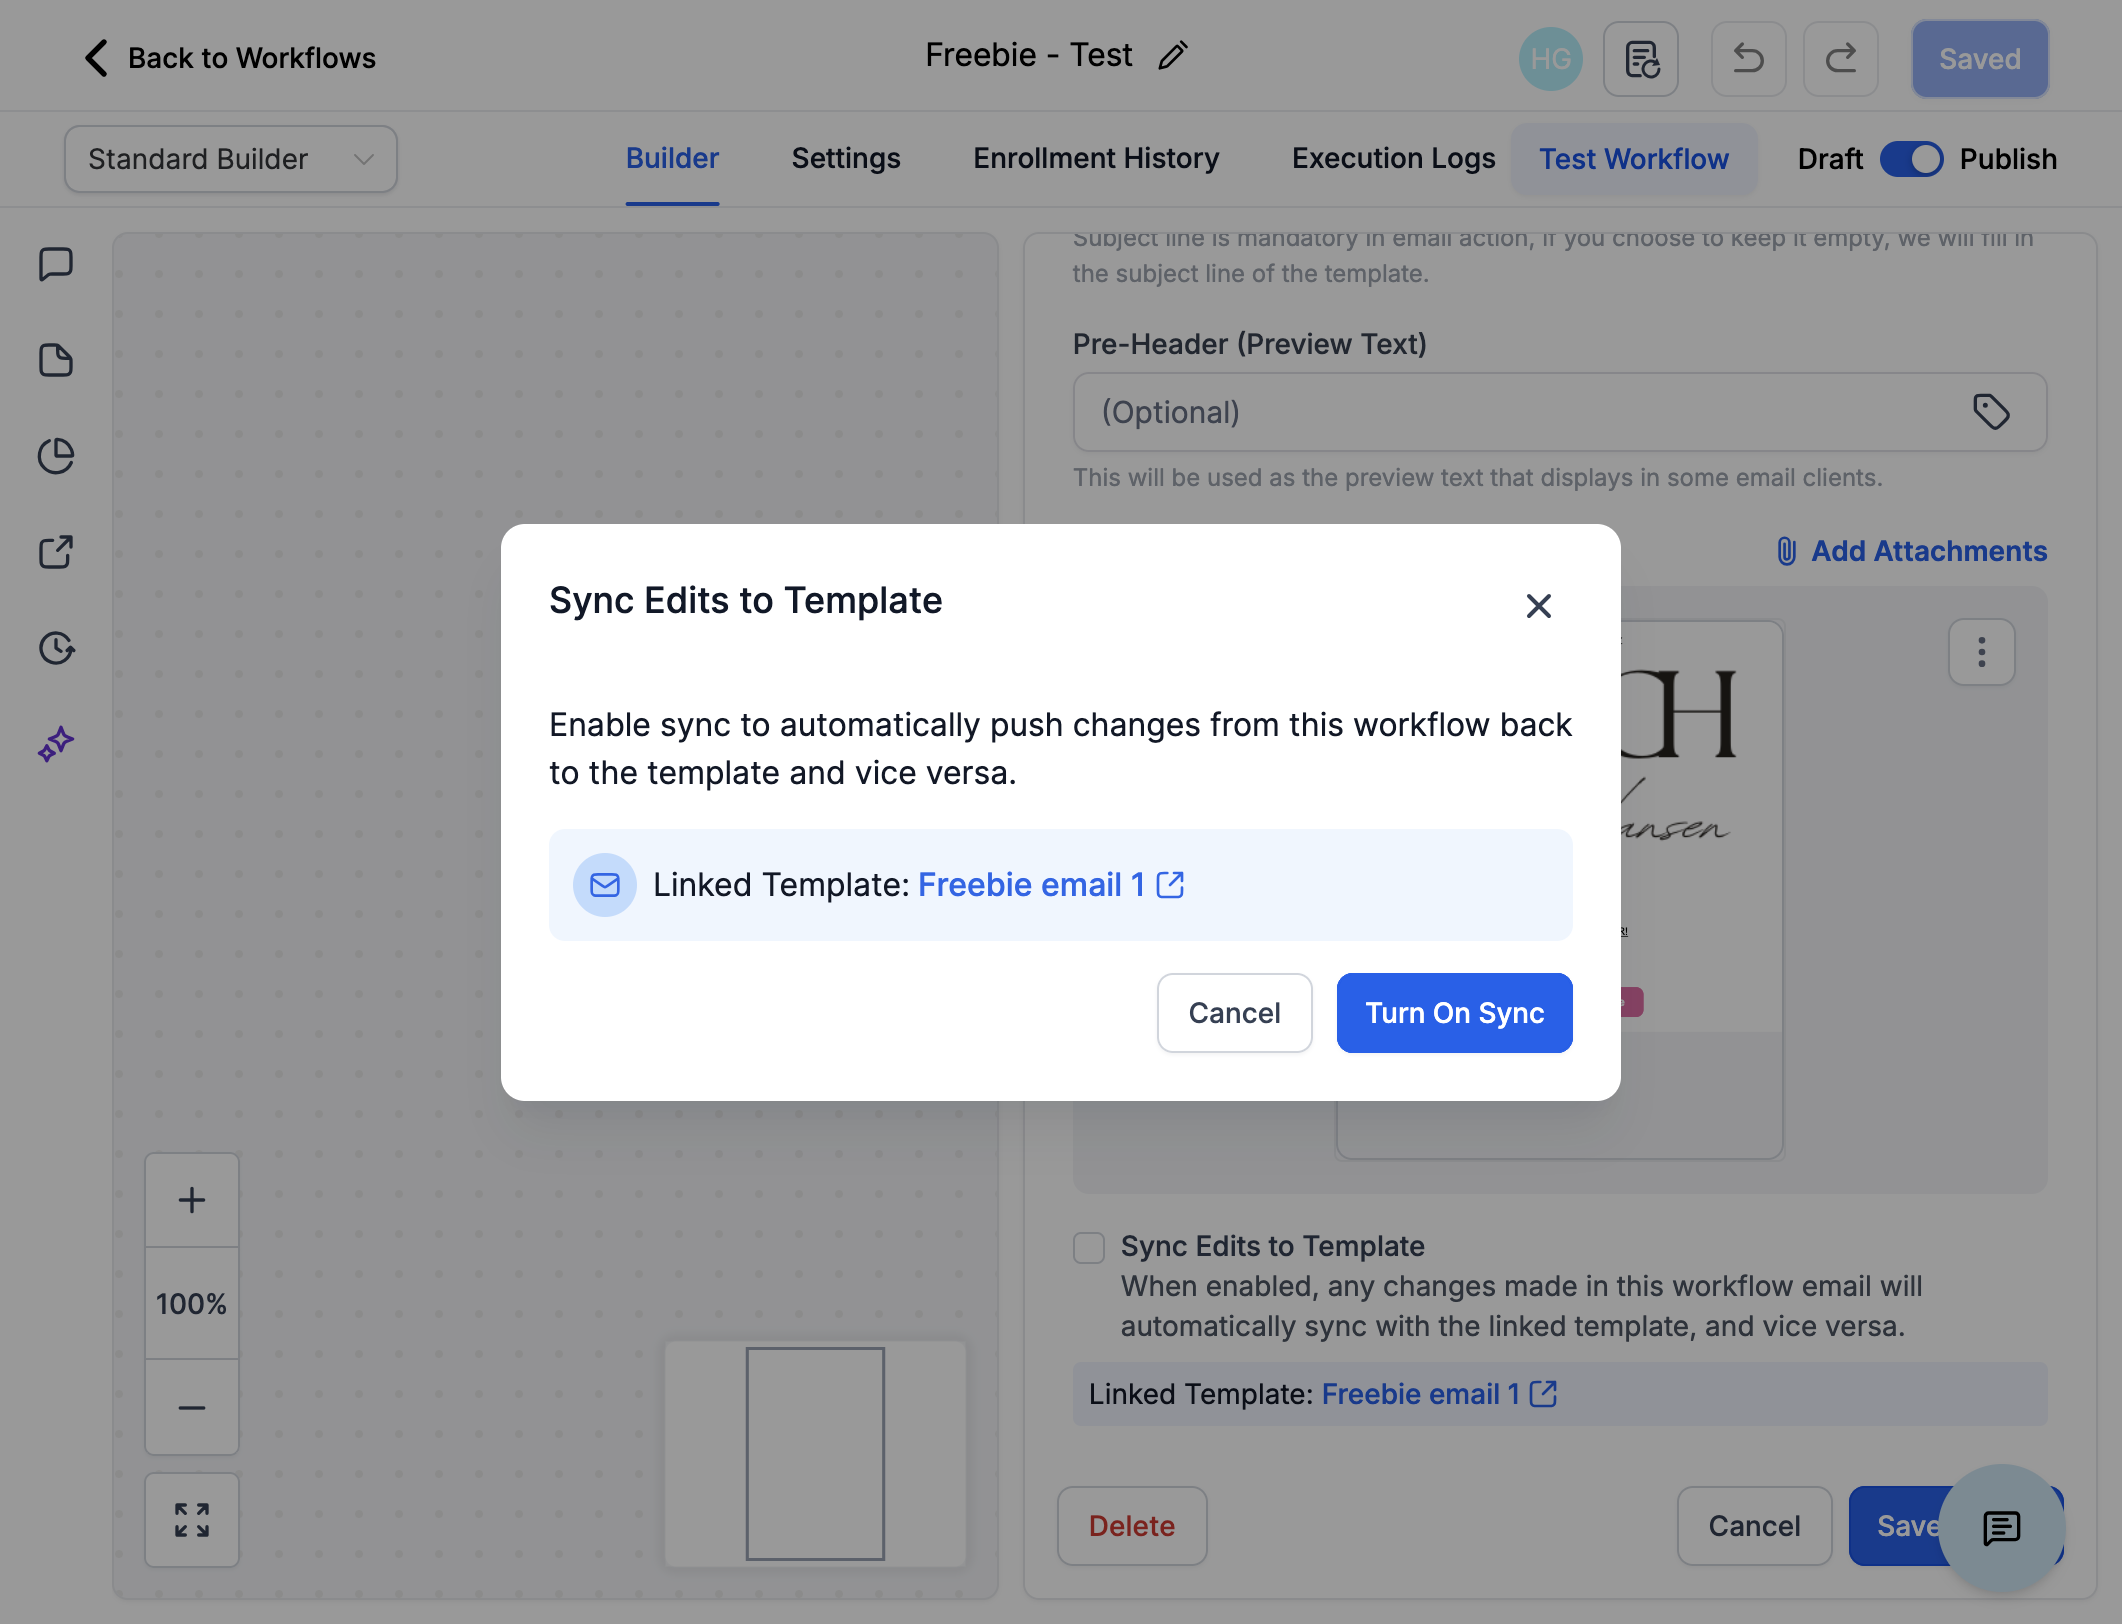Redo the last change
Viewport: 2122px width, 1624px height.
tap(1840, 59)
